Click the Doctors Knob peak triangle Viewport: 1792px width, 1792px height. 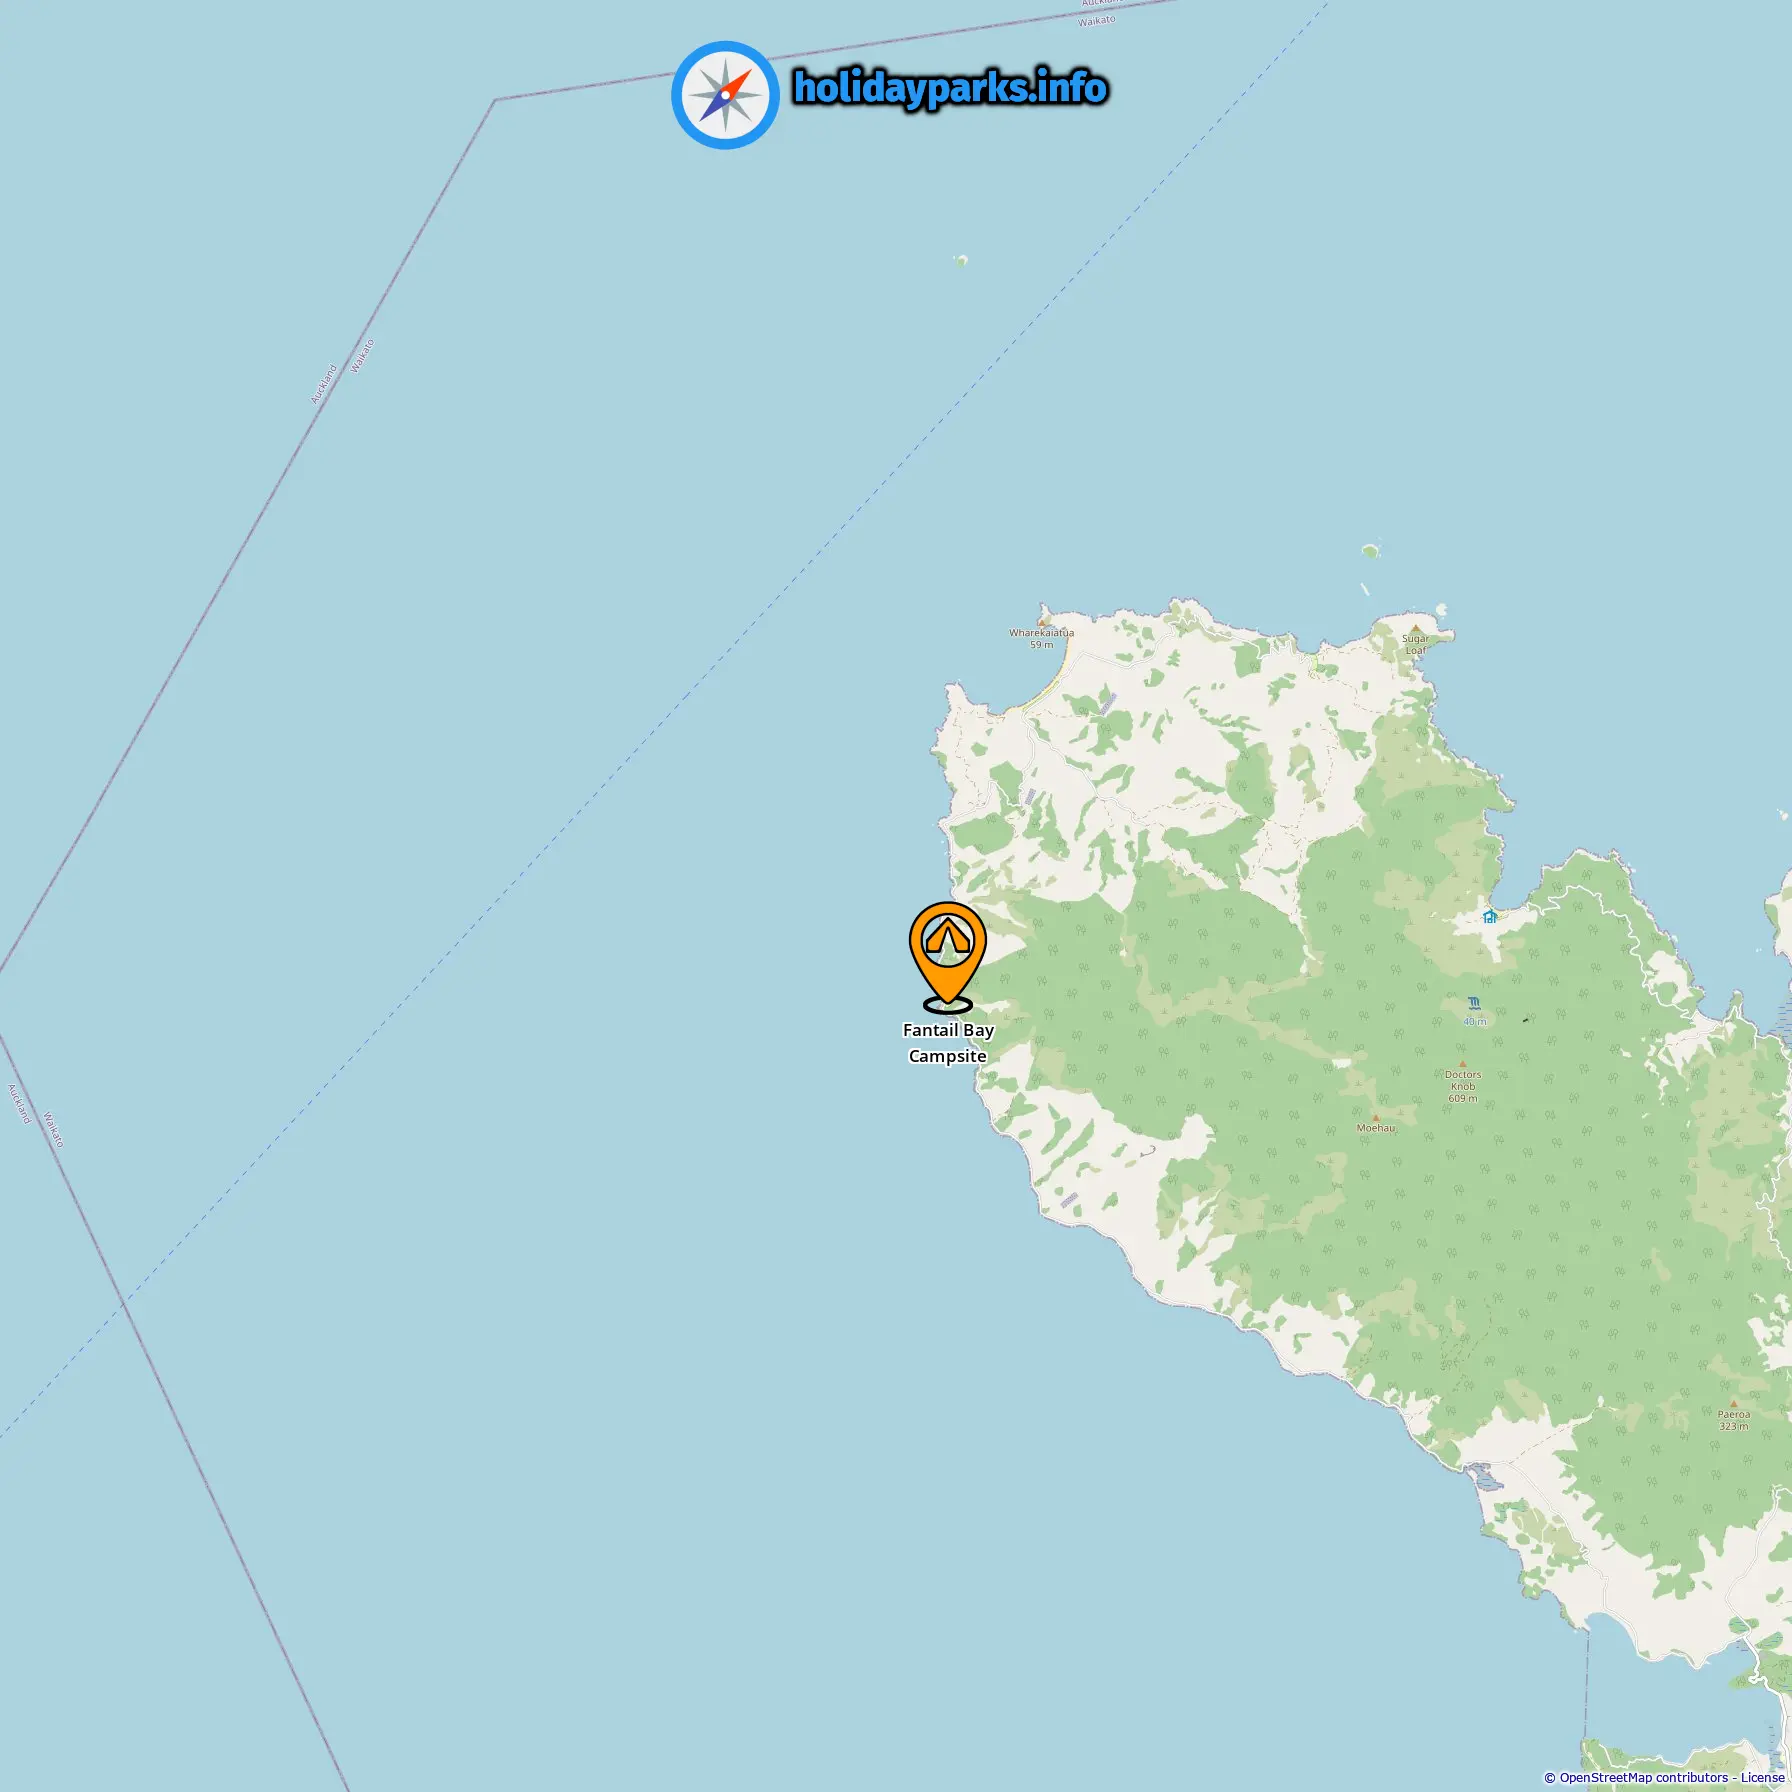click(x=1463, y=1064)
